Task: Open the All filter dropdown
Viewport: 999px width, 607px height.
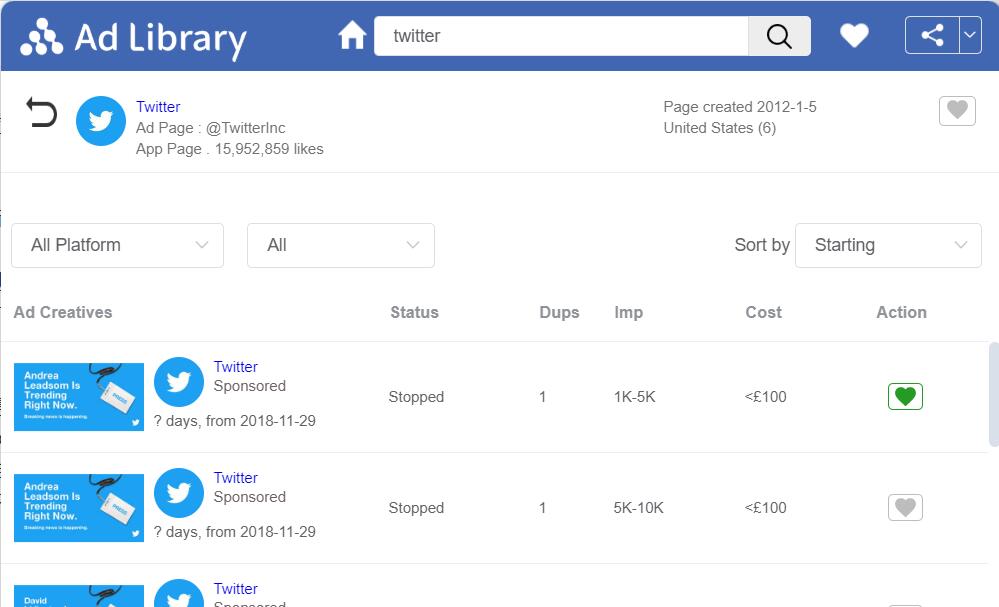Action: [341, 245]
